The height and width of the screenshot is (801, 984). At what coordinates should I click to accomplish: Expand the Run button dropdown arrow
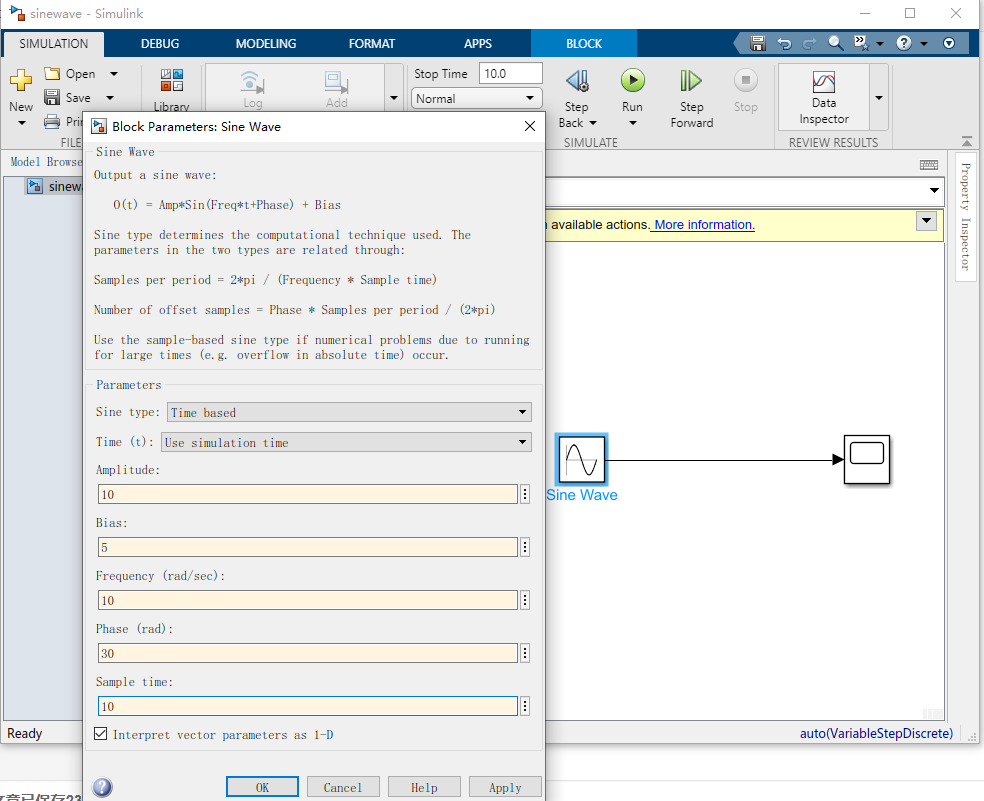(633, 123)
